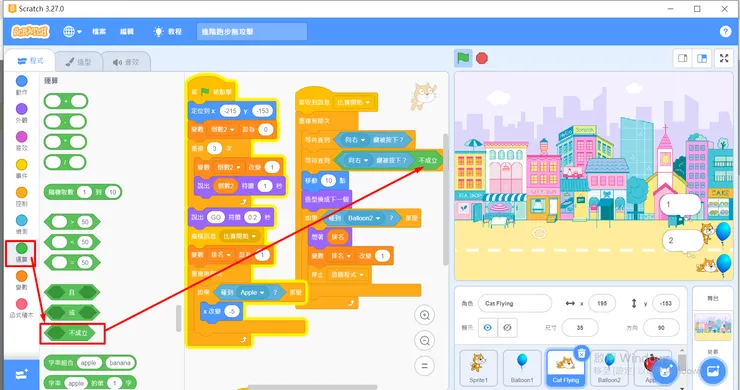Click the greater-than 50 block
This screenshot has height=390, width=740.
72,222
